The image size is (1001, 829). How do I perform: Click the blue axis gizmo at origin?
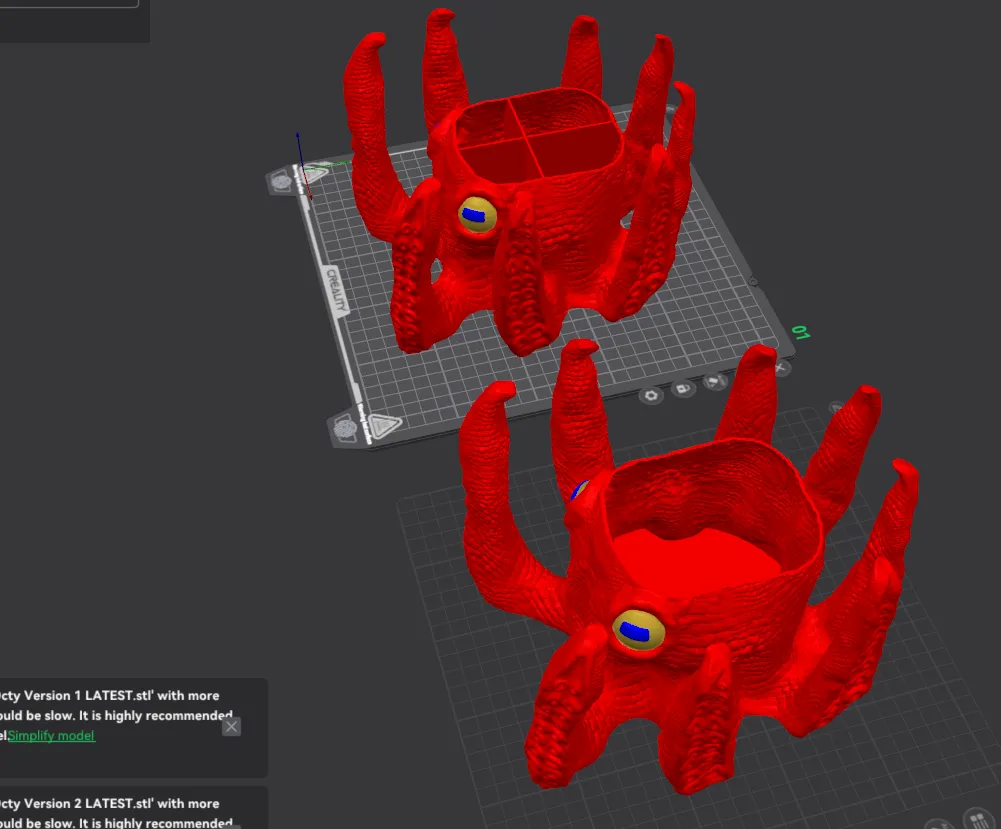tap(298, 148)
